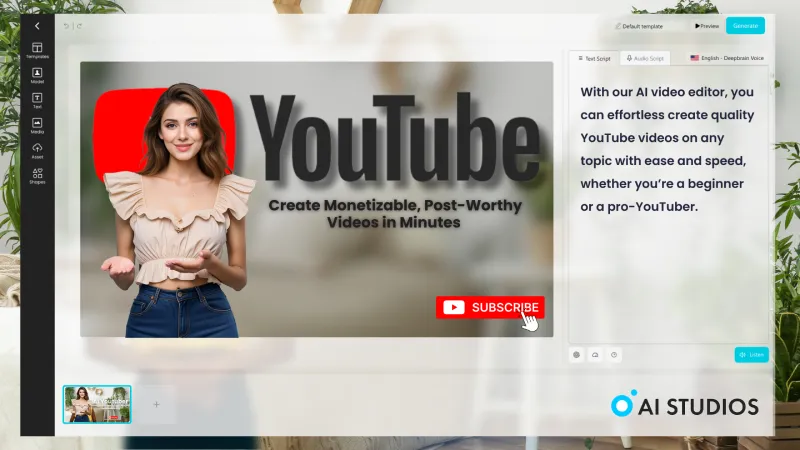
Task: Go back with the left chevron arrow
Action: coord(37,26)
